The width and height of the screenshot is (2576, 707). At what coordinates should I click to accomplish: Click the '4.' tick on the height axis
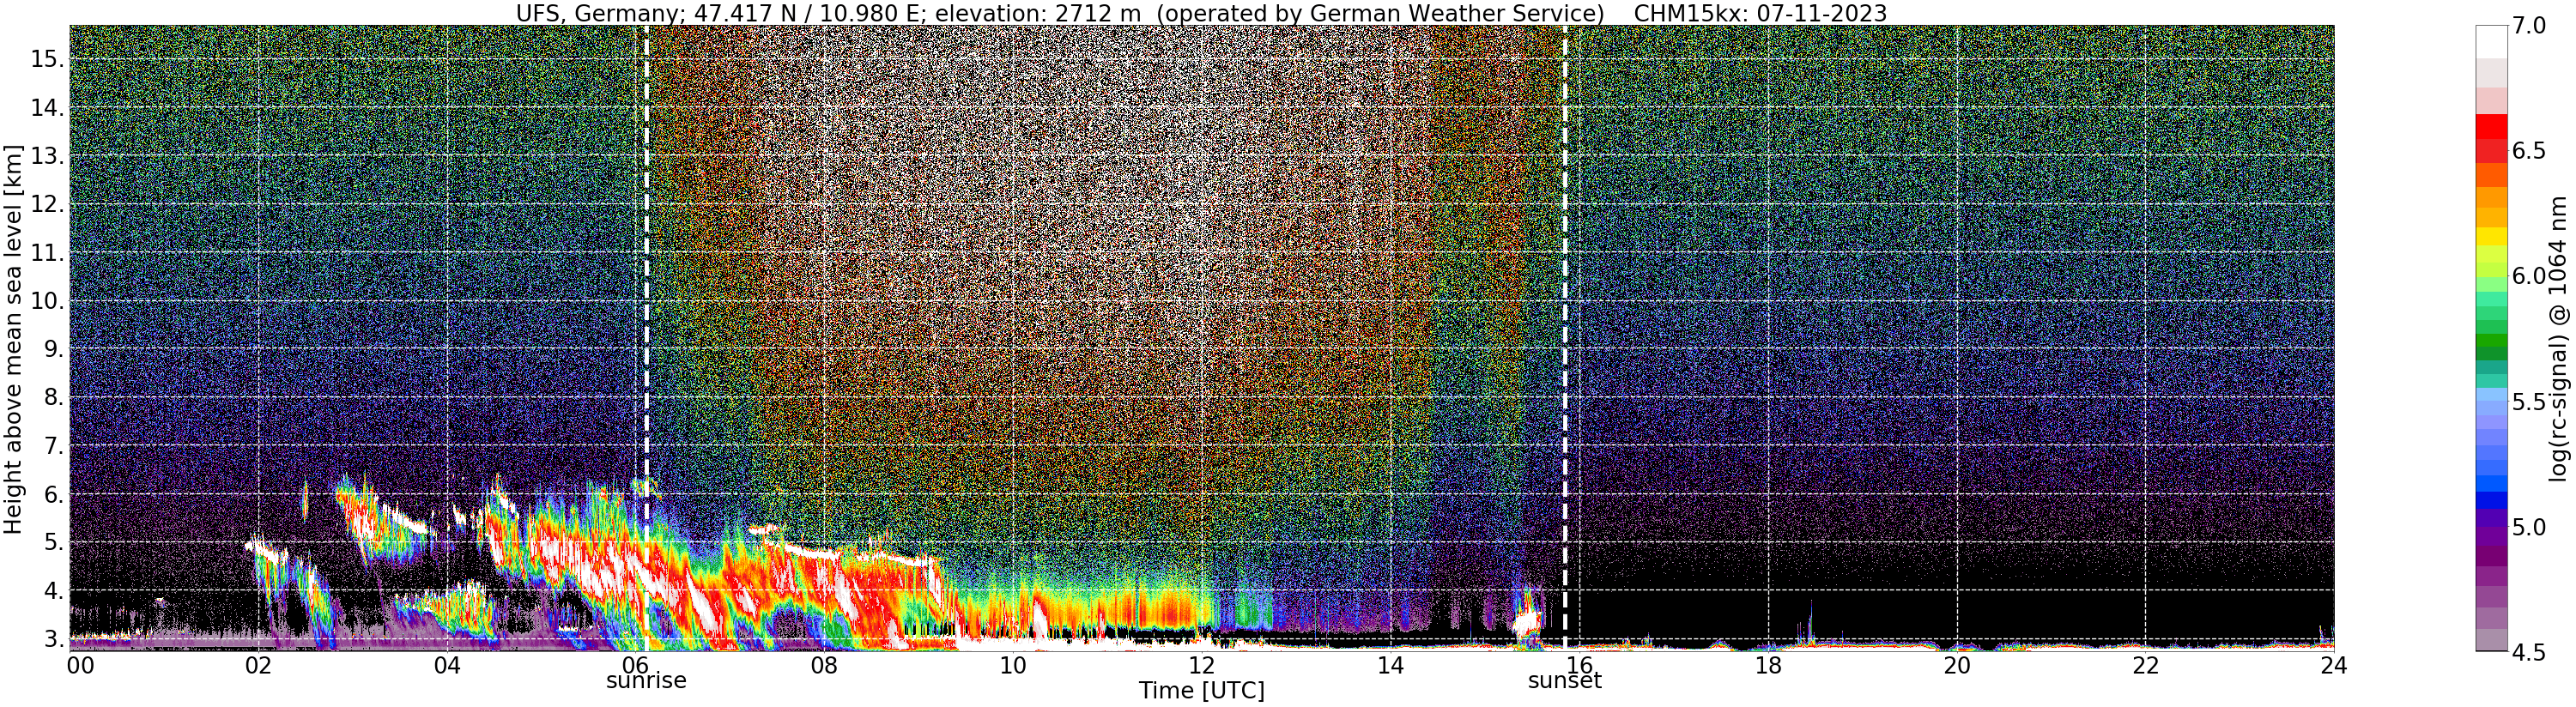(54, 591)
